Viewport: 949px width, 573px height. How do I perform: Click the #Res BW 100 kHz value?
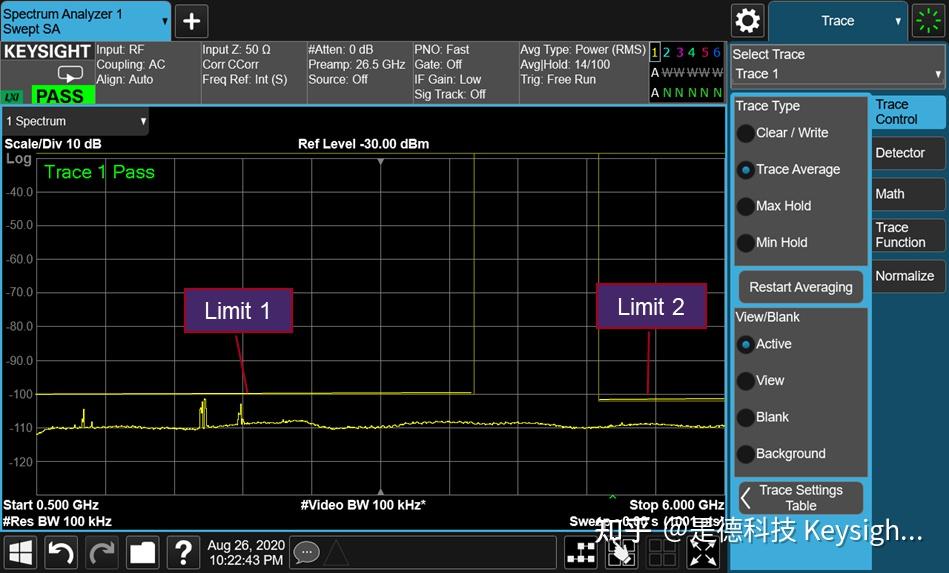(57, 522)
